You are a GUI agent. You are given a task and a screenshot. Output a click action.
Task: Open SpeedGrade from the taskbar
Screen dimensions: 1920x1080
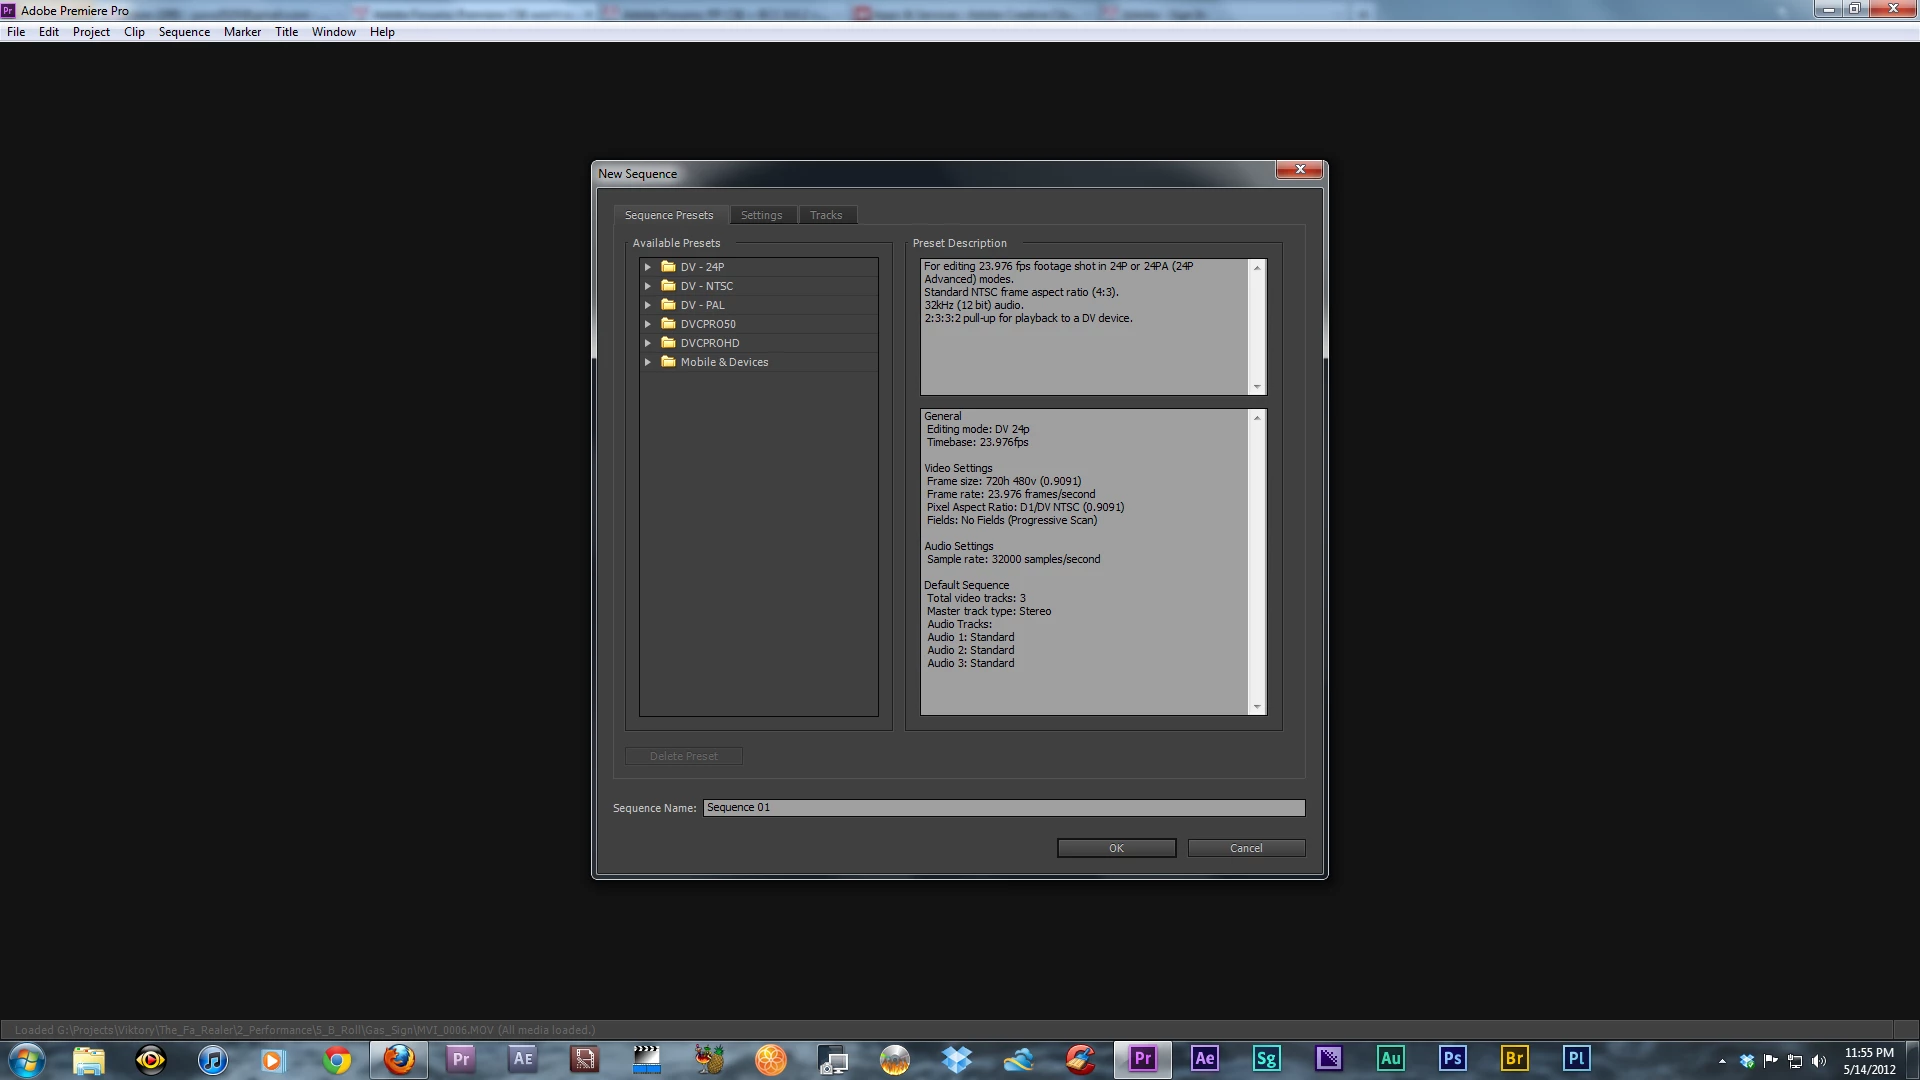pos(1266,1059)
